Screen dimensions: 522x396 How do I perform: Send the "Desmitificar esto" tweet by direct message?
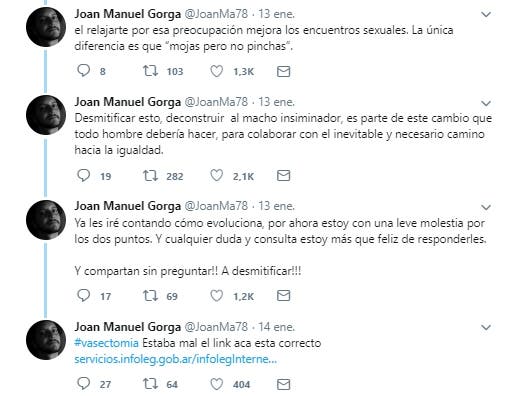(x=284, y=175)
